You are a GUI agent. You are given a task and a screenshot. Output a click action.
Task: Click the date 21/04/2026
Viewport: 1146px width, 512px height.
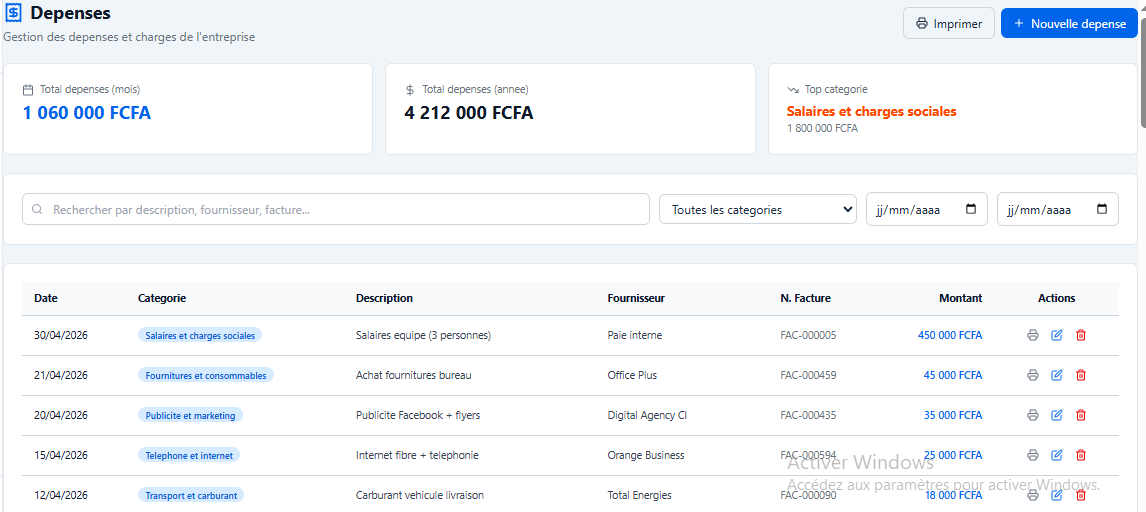[61, 375]
